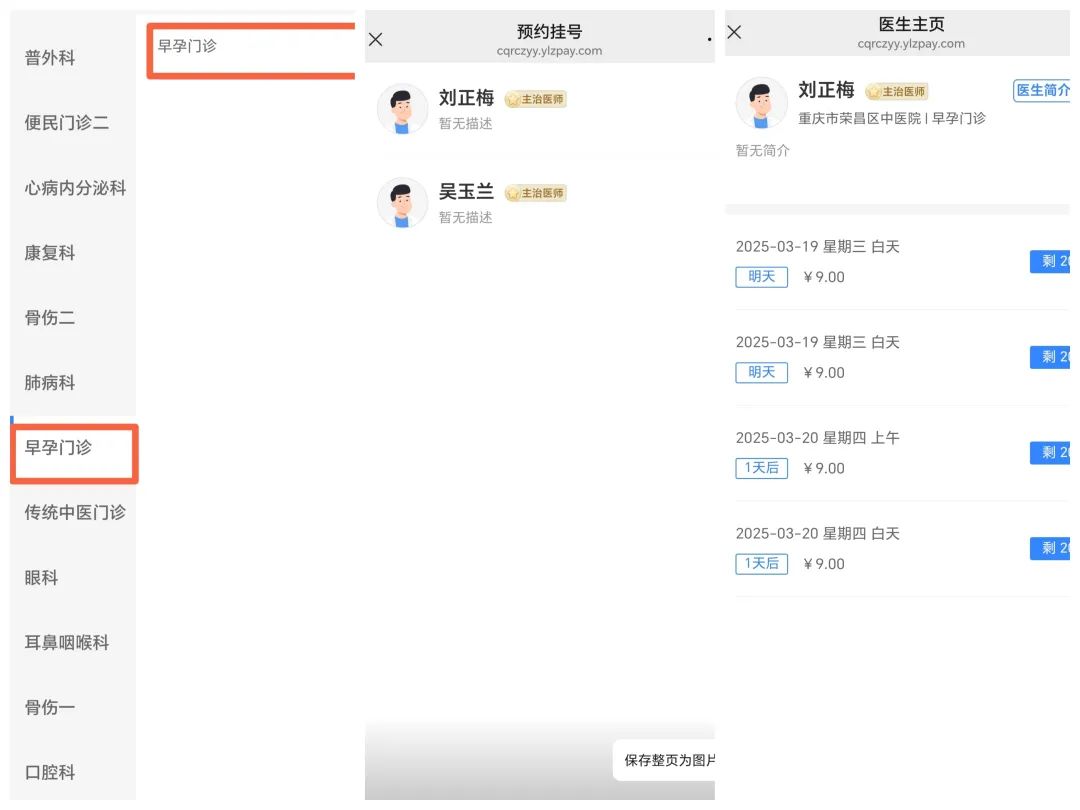Image resolution: width=1080 pixels, height=810 pixels.
Task: Click the 主治医师 badge next to 吴玉兰
Action: click(x=536, y=193)
